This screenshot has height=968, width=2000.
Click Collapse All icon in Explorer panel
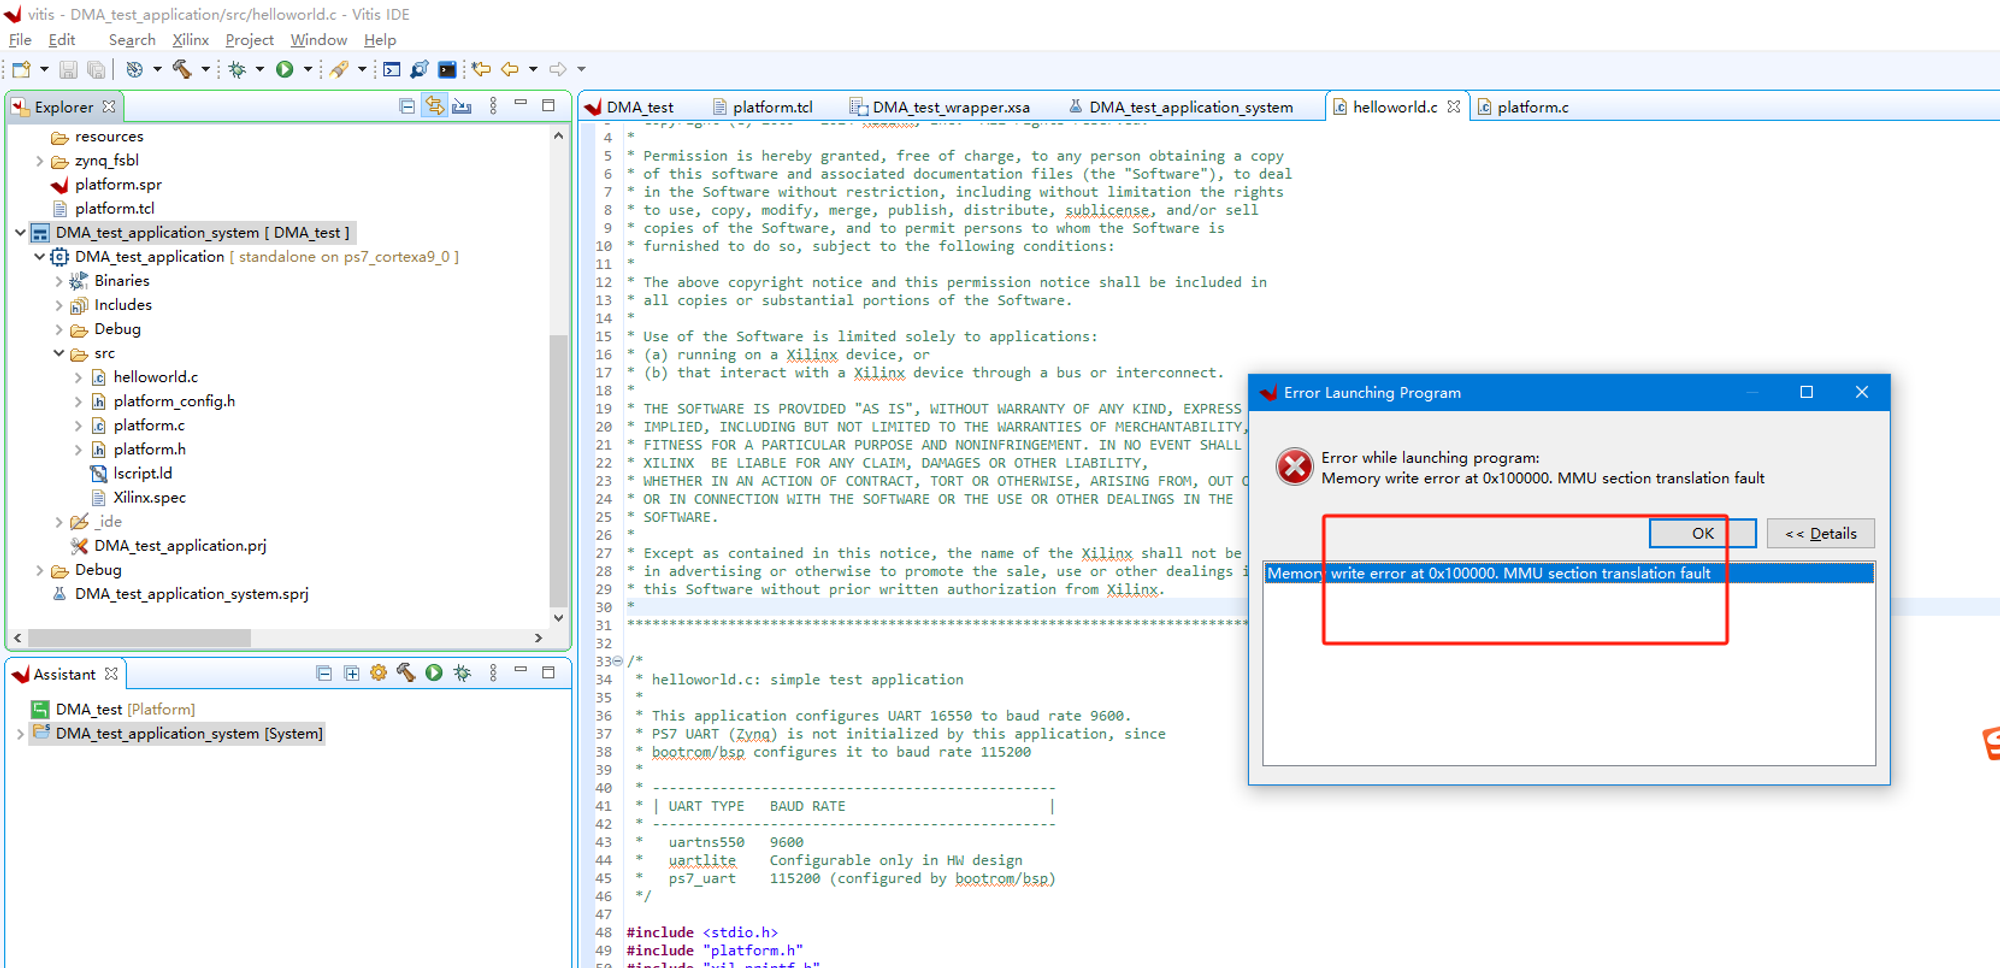point(407,106)
